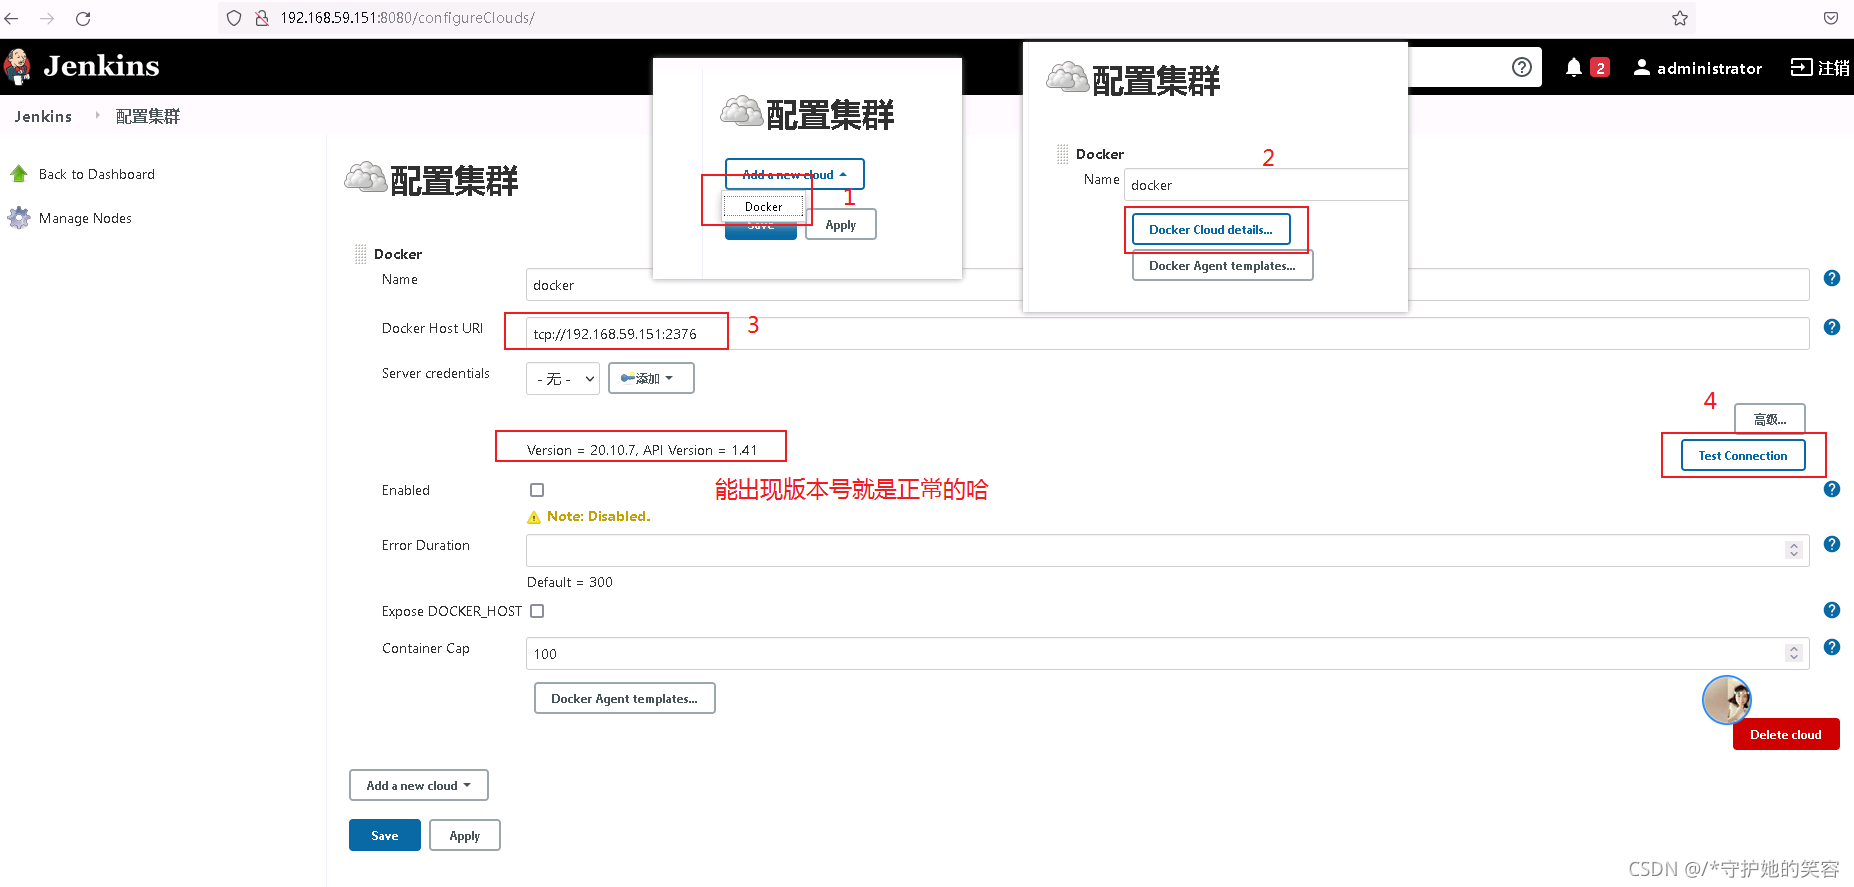Screen dimensions: 1854x887
Task: Click help icon for Error Duration
Action: click(x=1832, y=544)
